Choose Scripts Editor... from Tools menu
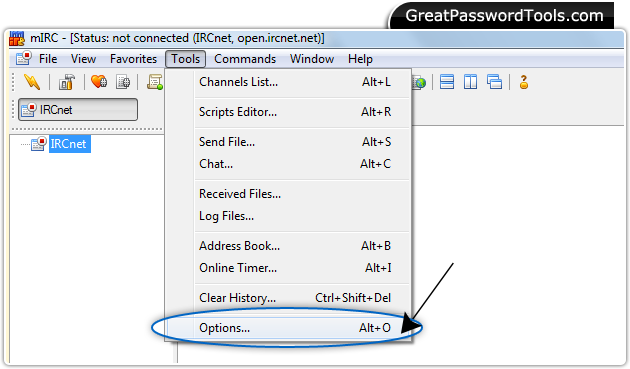 [288, 112]
